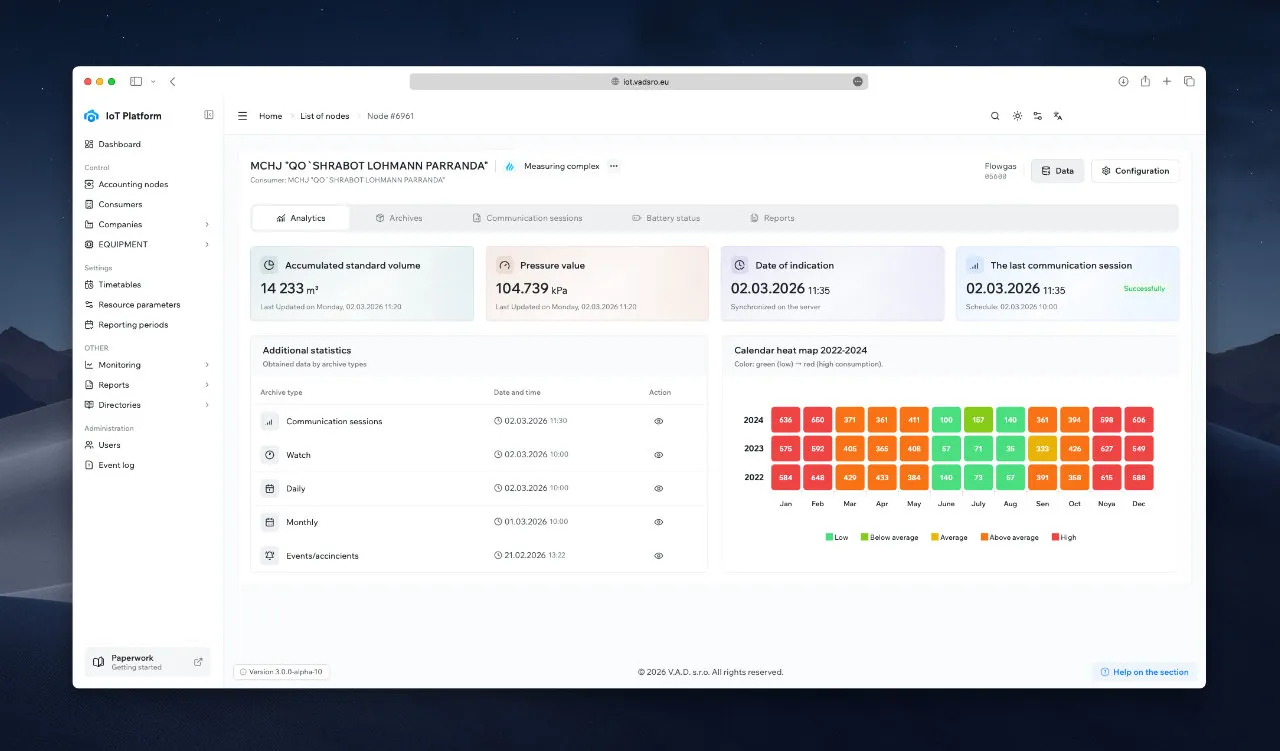Switch to the Archives tab

coord(404,217)
